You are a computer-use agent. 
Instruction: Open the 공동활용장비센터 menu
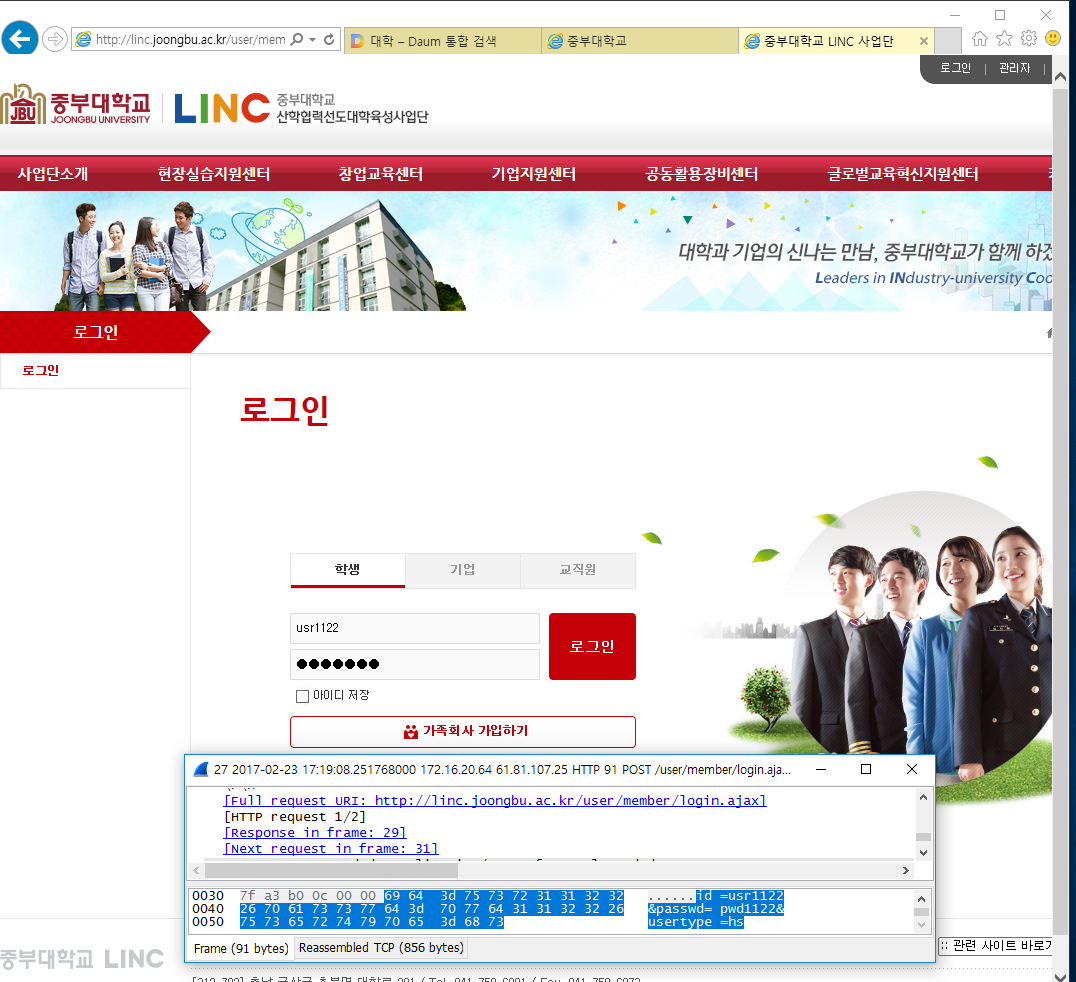[702, 174]
